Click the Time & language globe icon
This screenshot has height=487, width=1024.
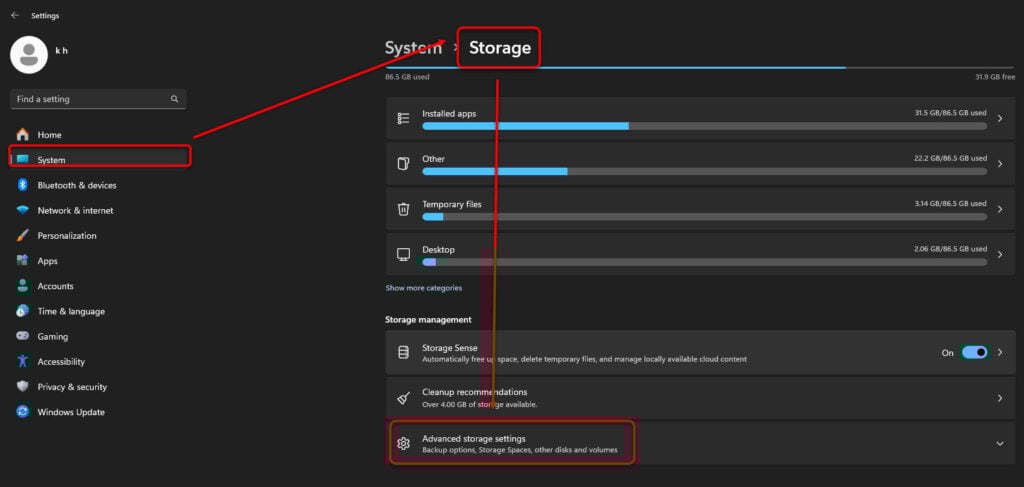(23, 311)
